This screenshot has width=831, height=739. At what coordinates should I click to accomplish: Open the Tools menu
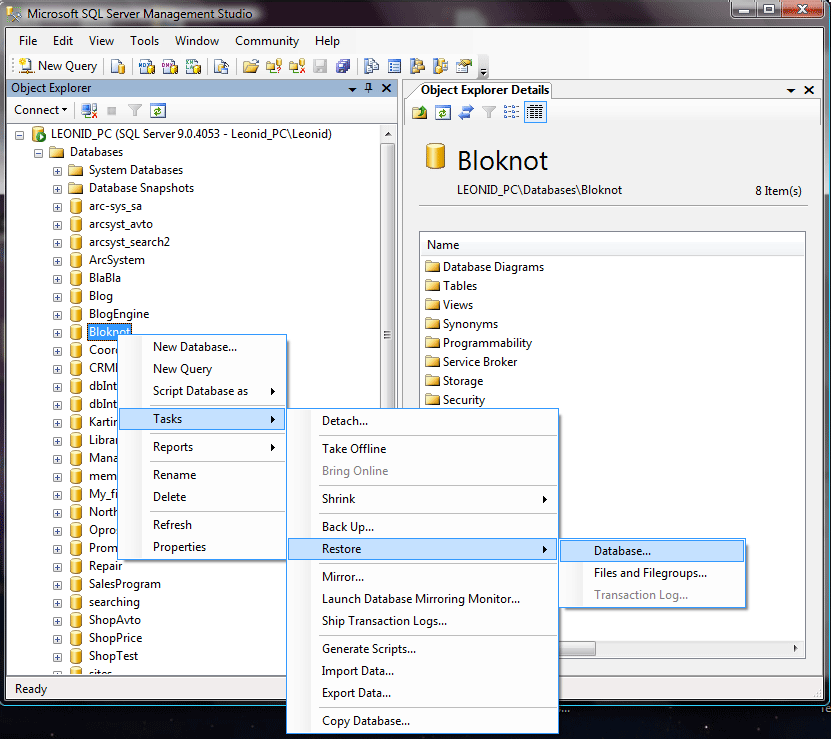pyautogui.click(x=144, y=41)
